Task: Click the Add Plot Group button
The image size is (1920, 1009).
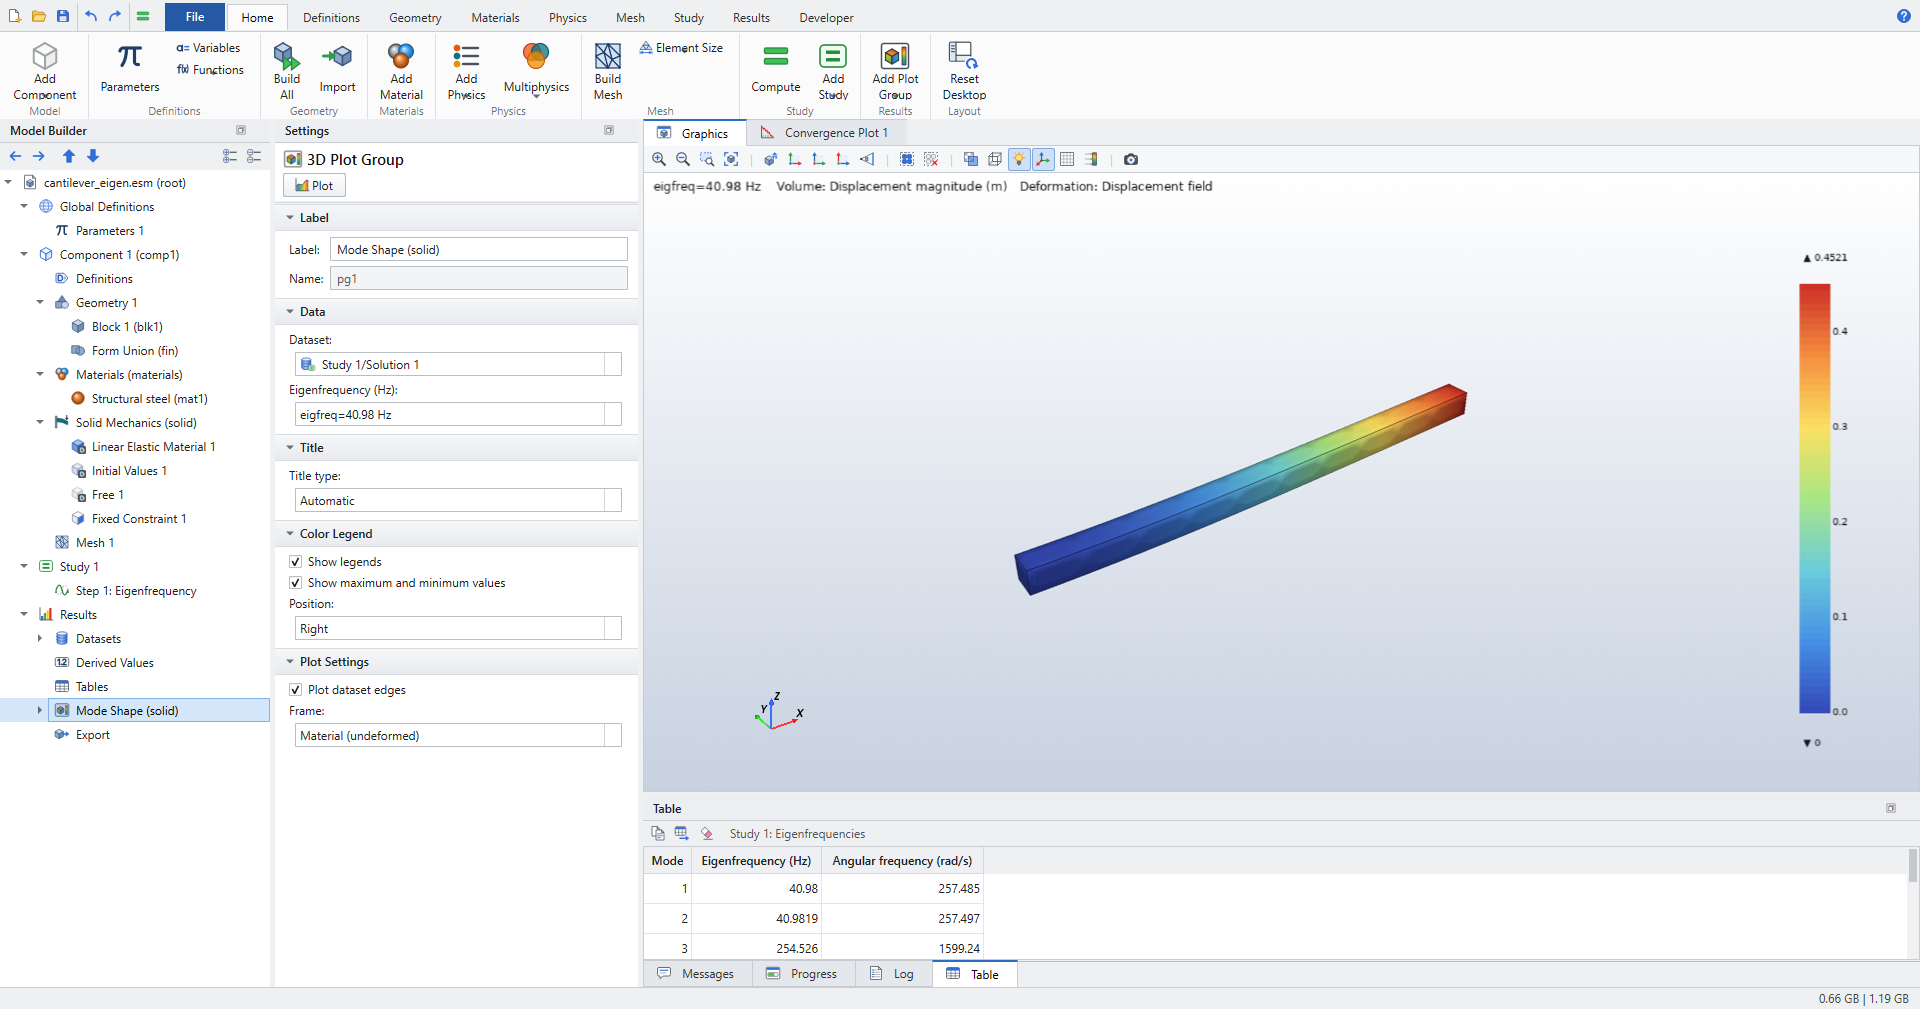Action: tap(895, 71)
